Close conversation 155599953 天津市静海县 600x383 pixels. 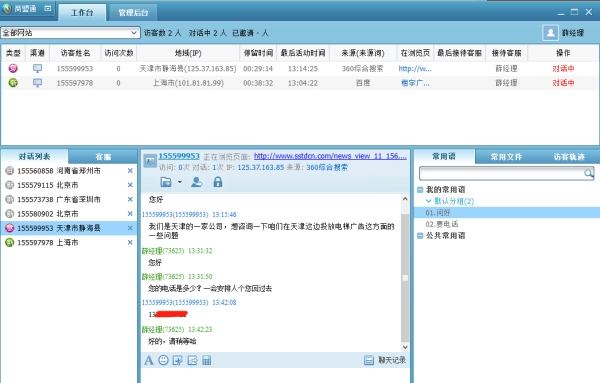[130, 228]
